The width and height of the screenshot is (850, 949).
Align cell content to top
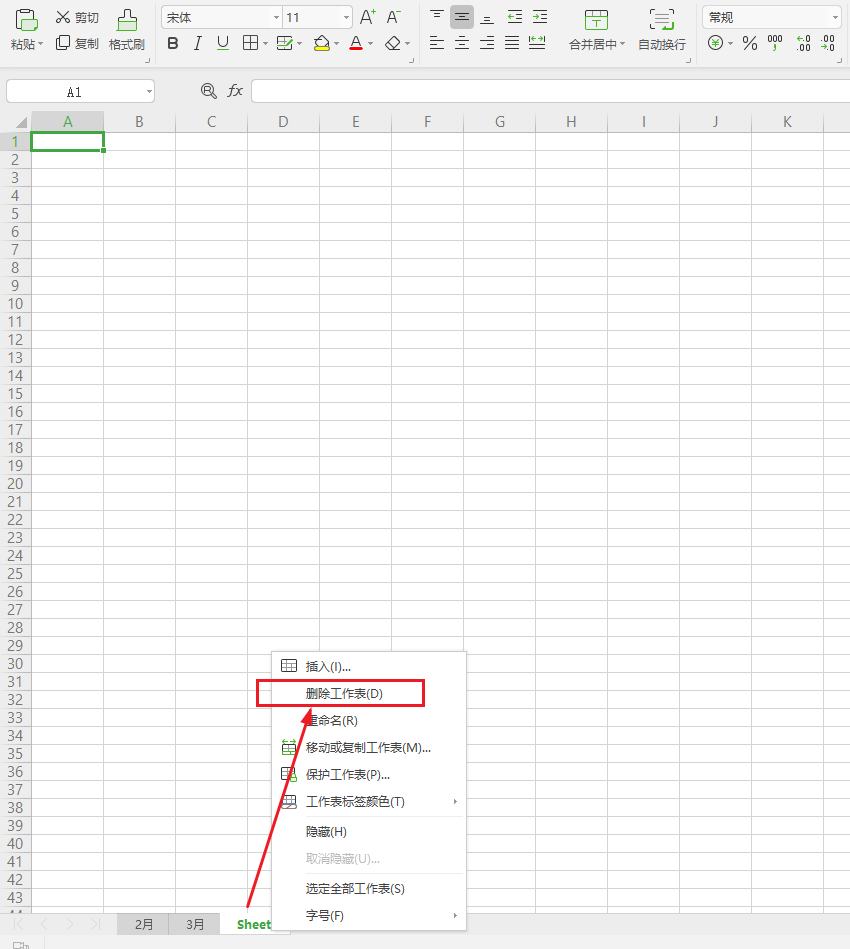coord(437,17)
